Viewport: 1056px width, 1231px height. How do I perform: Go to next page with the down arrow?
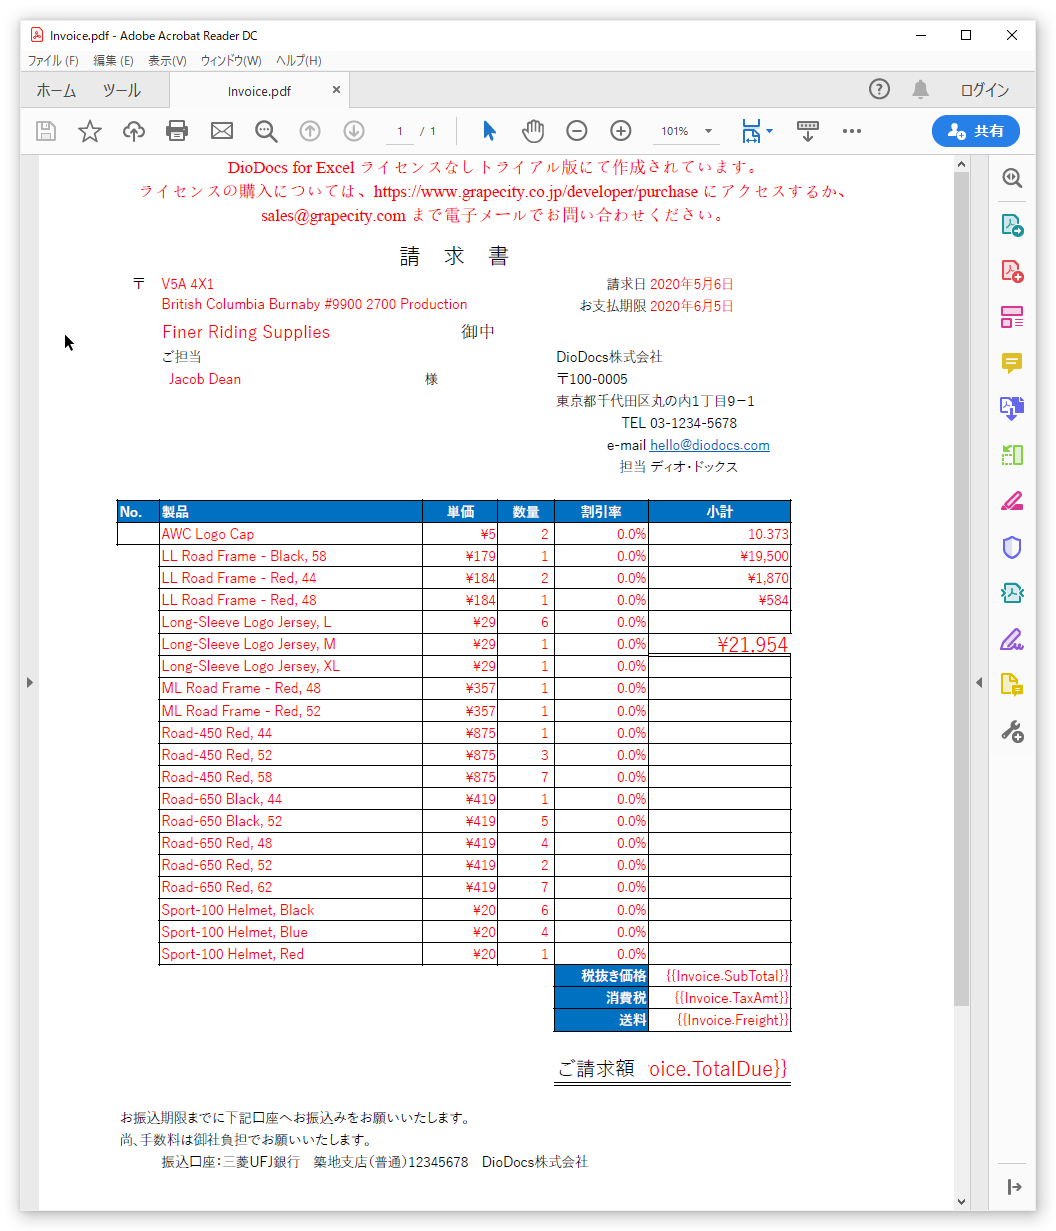[x=354, y=131]
